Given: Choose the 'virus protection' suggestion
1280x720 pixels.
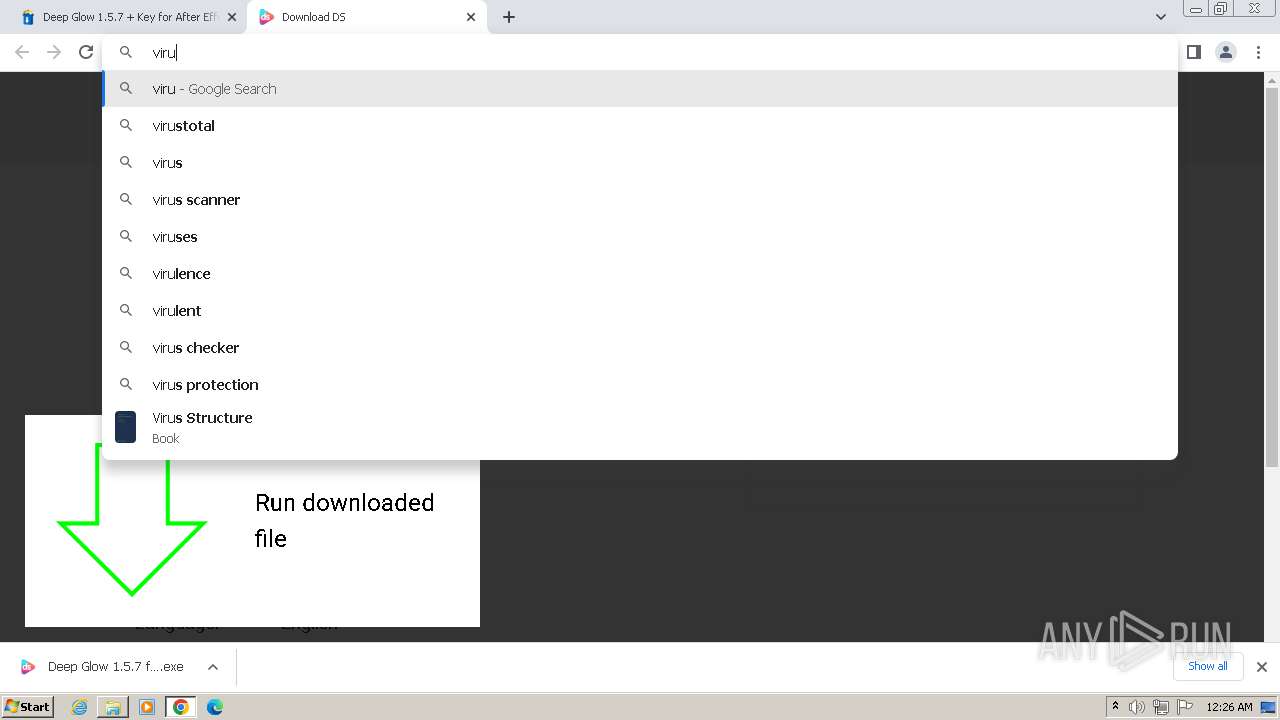Looking at the screenshot, I should pos(640,385).
